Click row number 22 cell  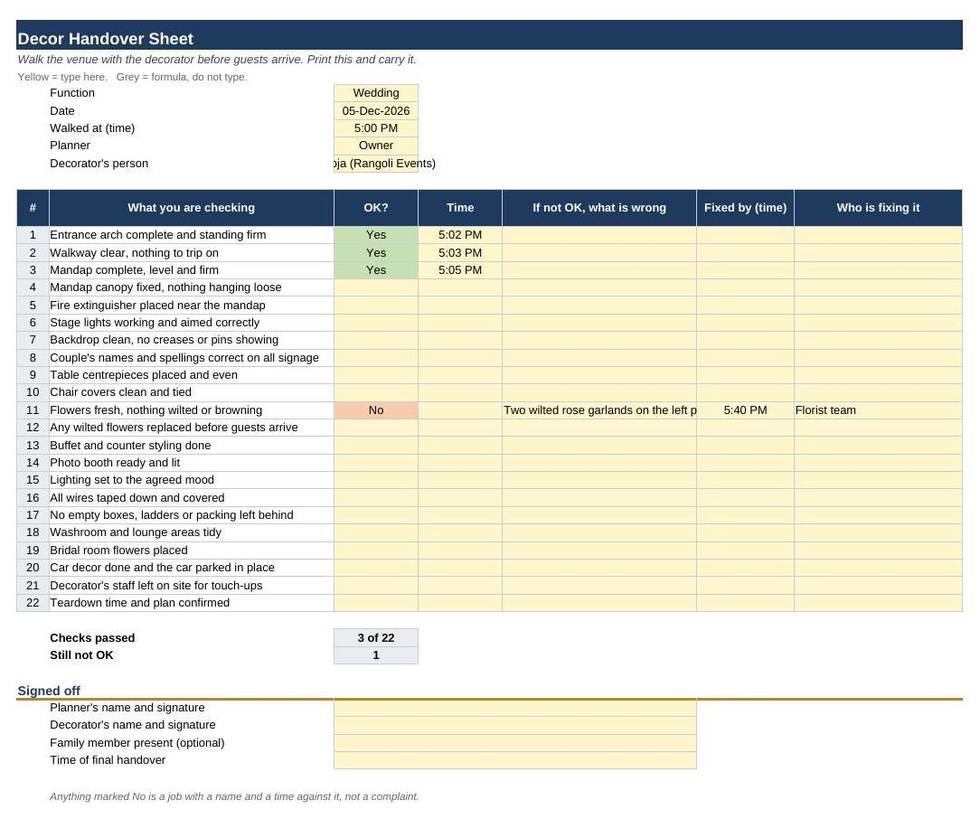(32, 603)
